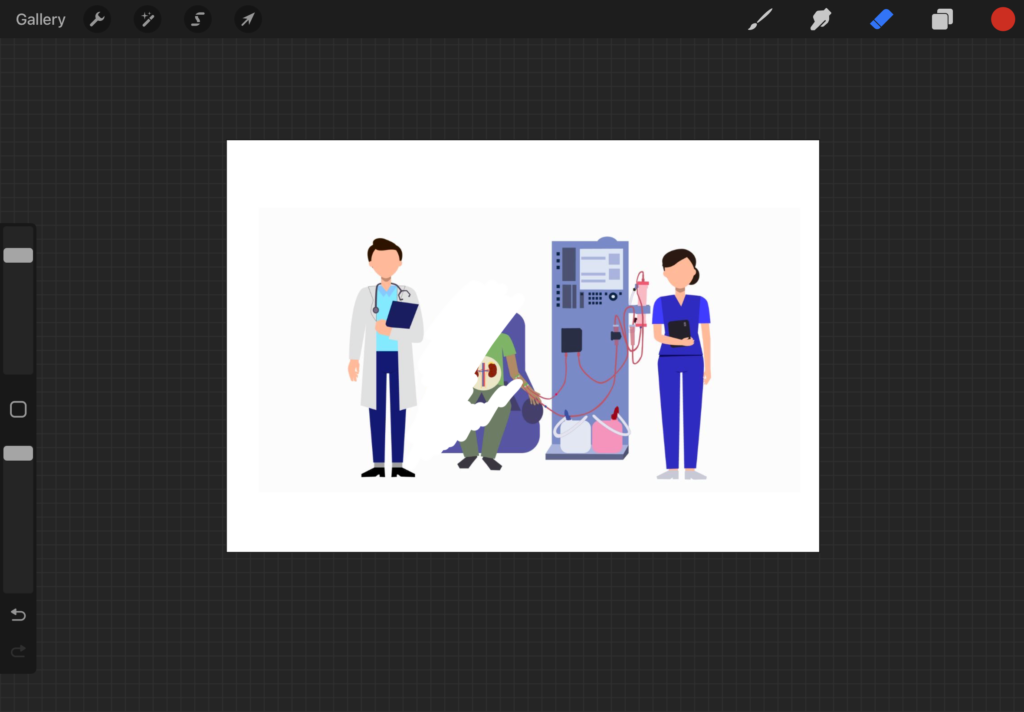
Task: Select the Eraser tool
Action: click(882, 20)
